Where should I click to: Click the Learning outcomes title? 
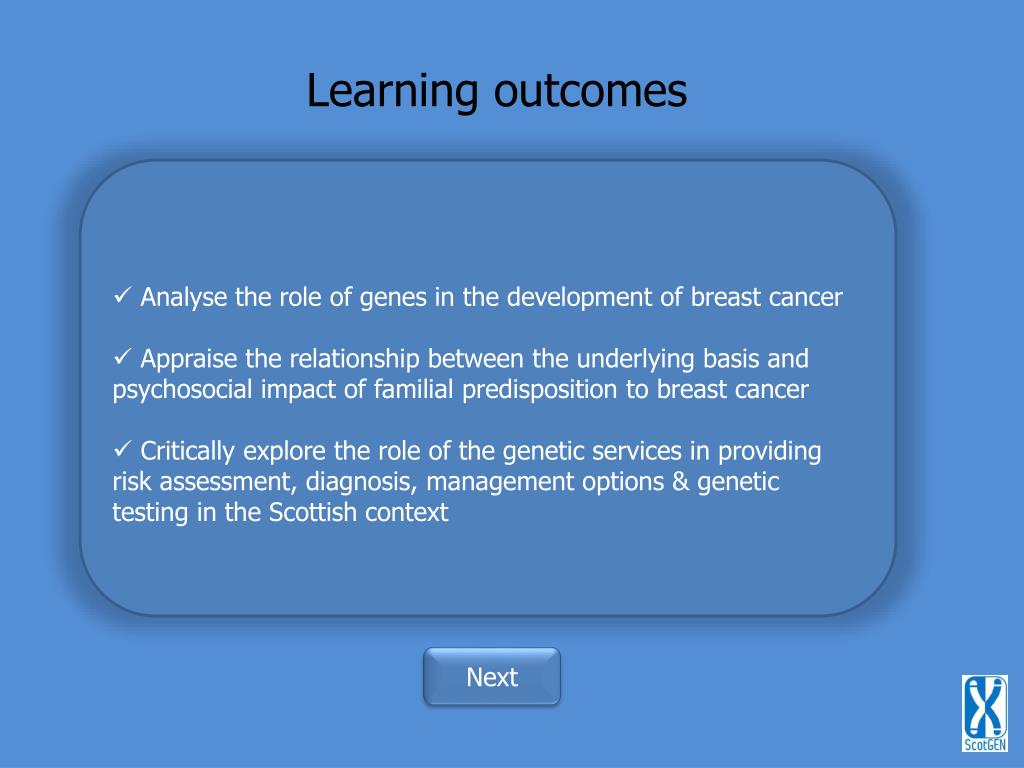[x=496, y=90]
